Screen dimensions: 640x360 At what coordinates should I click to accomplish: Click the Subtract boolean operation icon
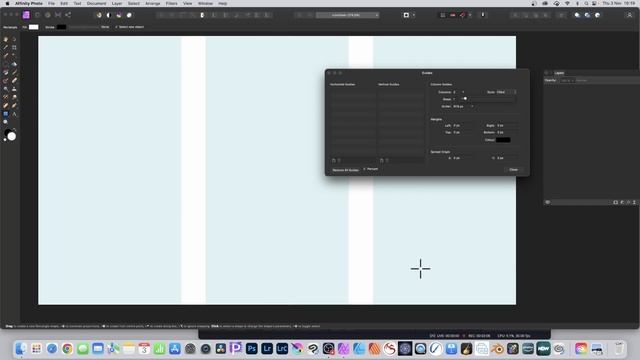point(587,15)
